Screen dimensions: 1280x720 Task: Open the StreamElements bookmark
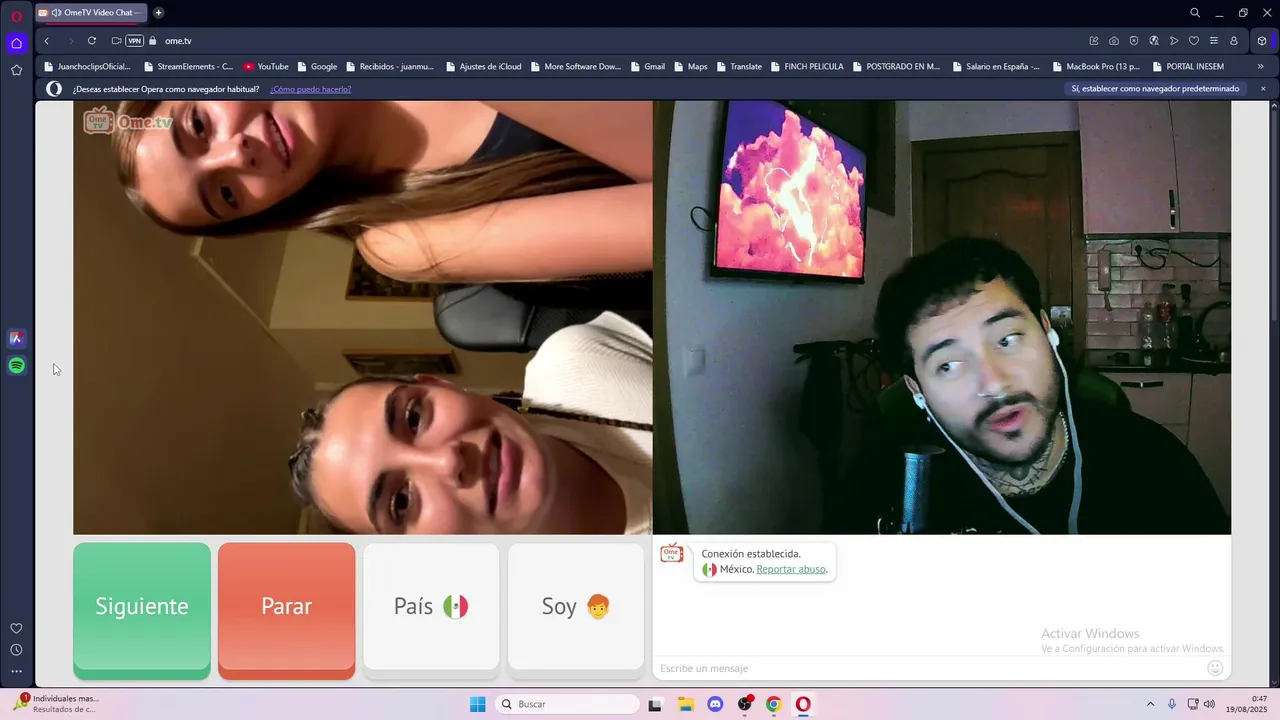(188, 67)
